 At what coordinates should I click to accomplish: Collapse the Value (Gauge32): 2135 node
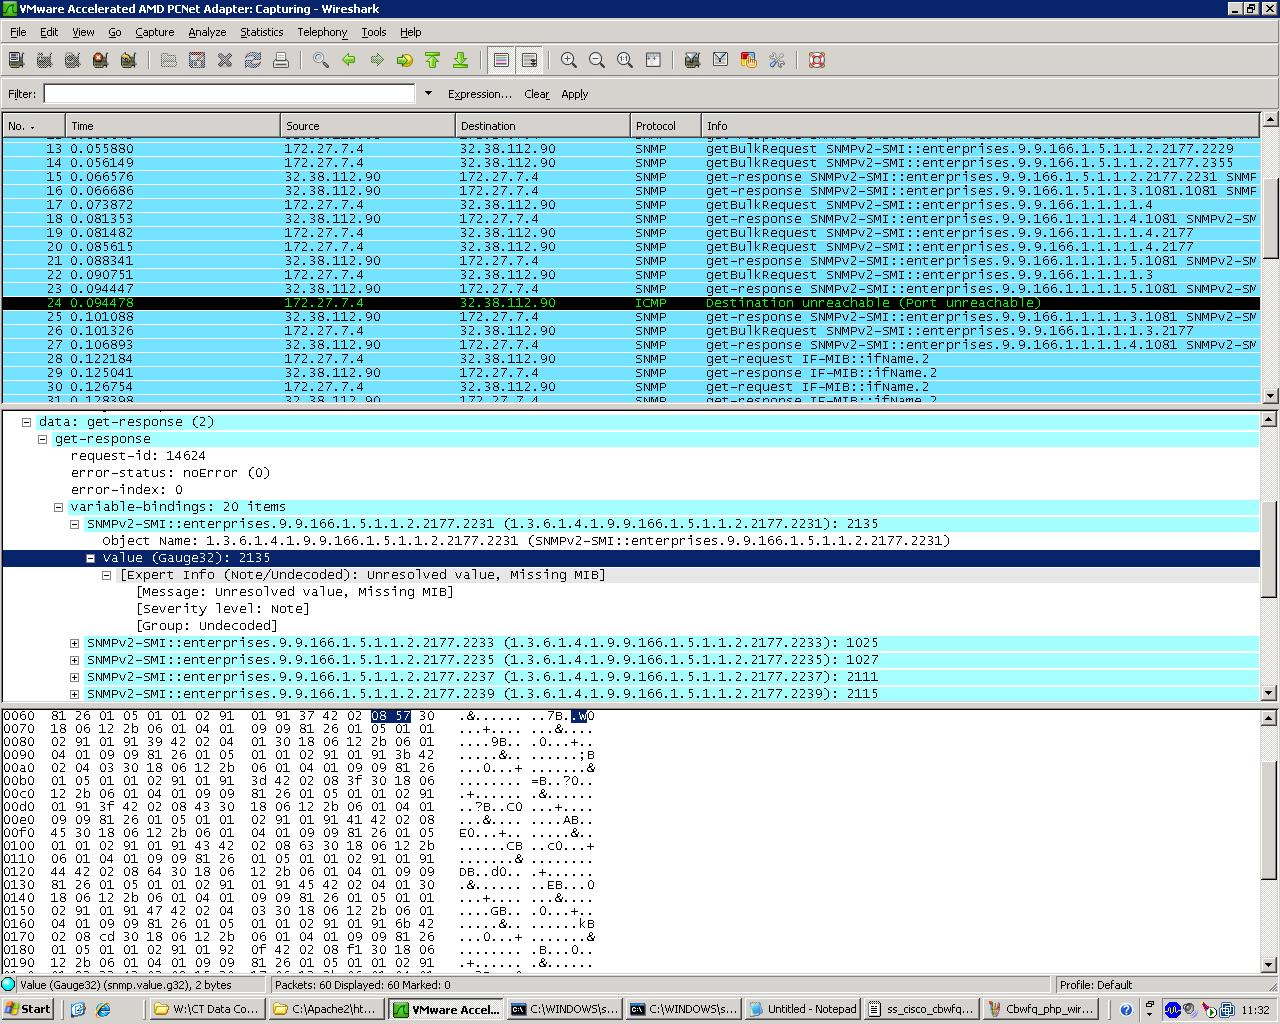[x=91, y=558]
